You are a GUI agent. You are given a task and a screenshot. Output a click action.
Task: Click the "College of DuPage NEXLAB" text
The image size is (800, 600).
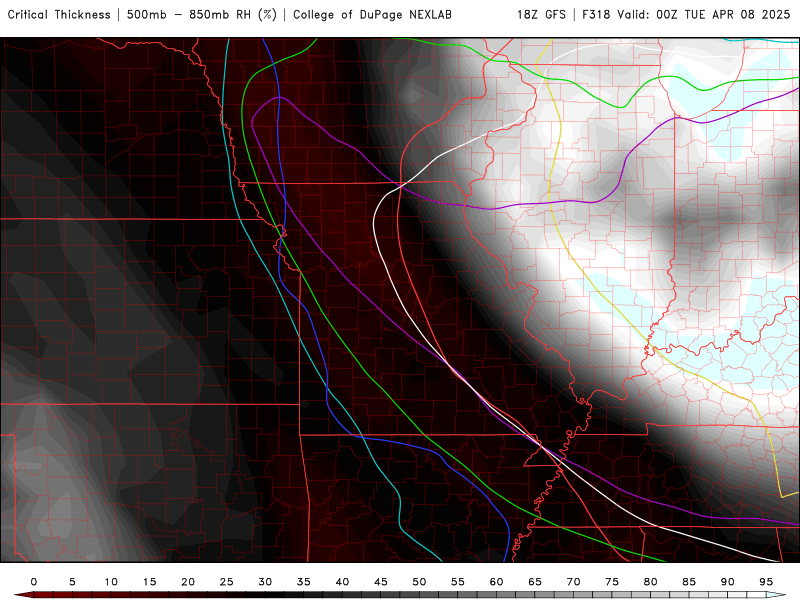(x=372, y=15)
